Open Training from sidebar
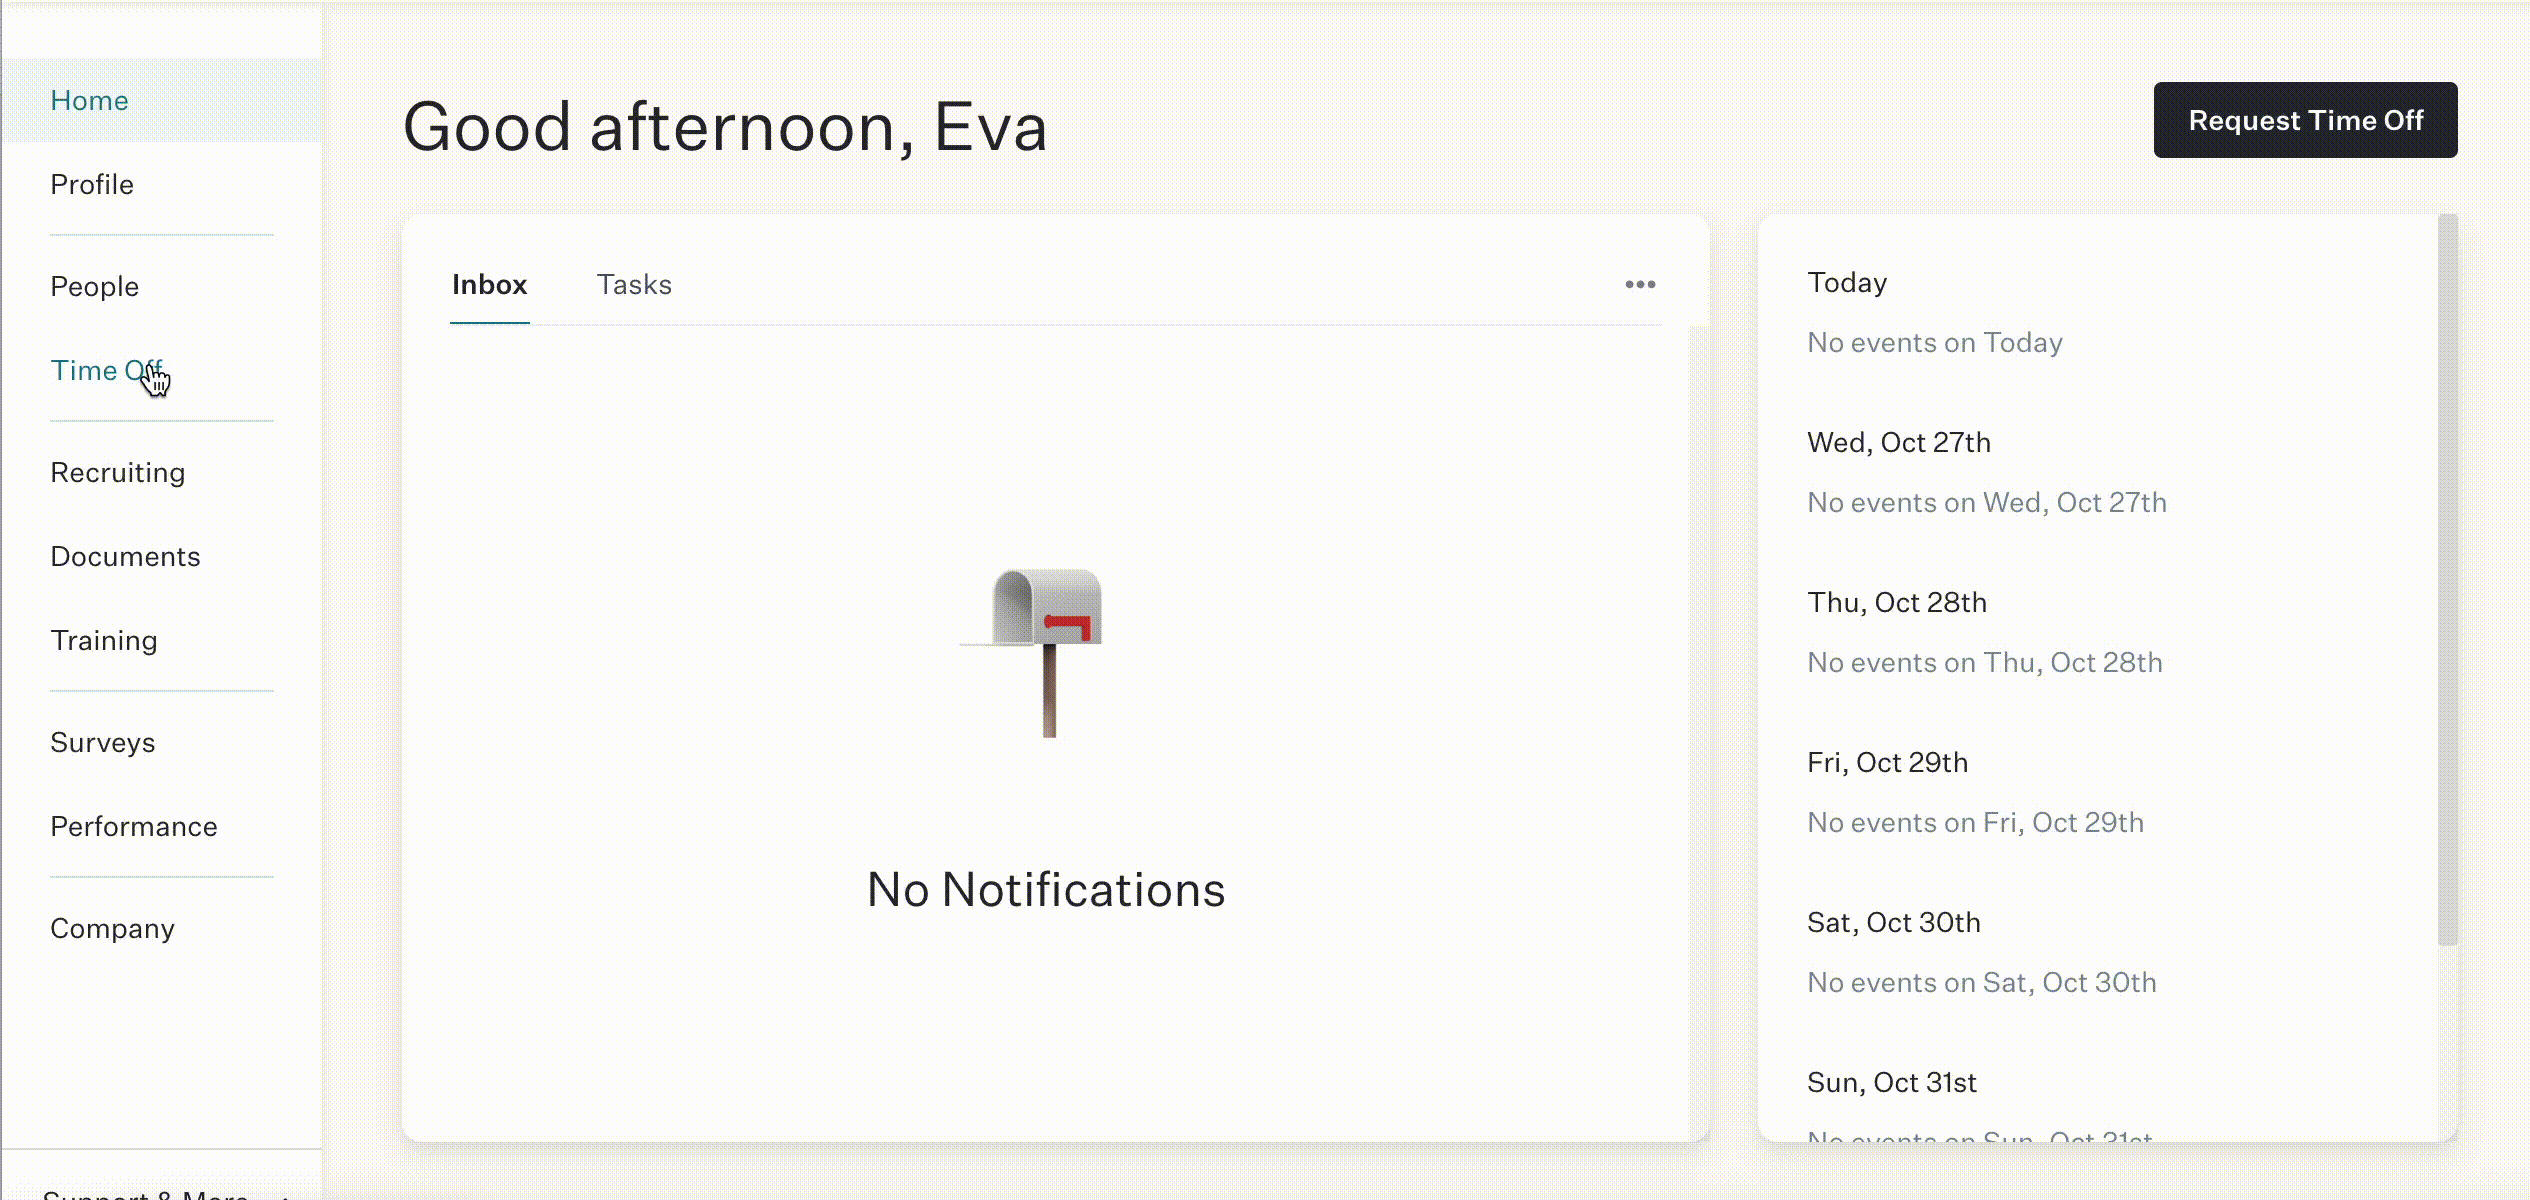The image size is (2530, 1200). 104,641
